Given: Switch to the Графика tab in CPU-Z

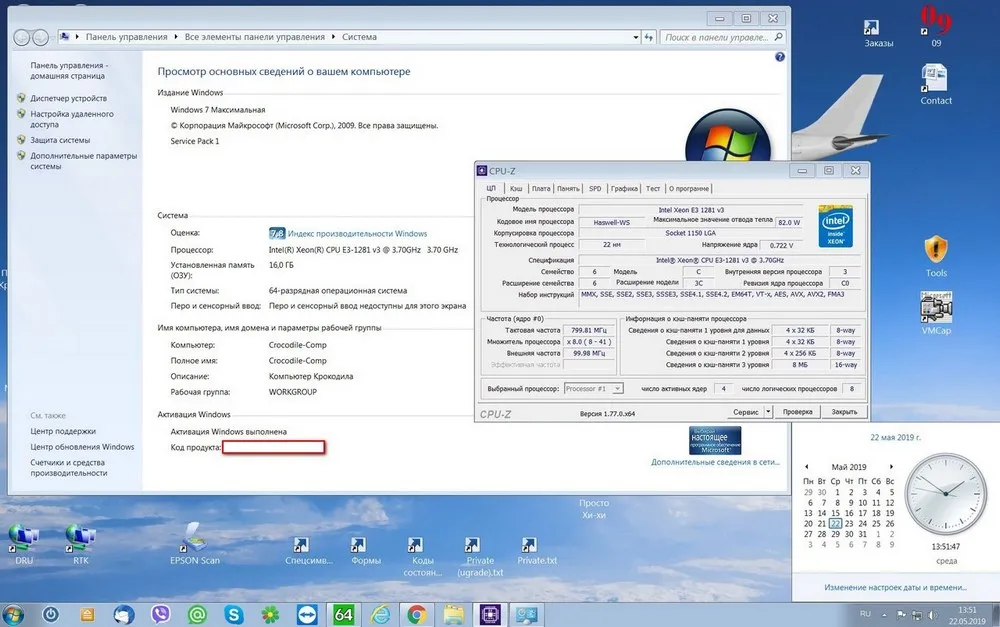Looking at the screenshot, I should [624, 189].
